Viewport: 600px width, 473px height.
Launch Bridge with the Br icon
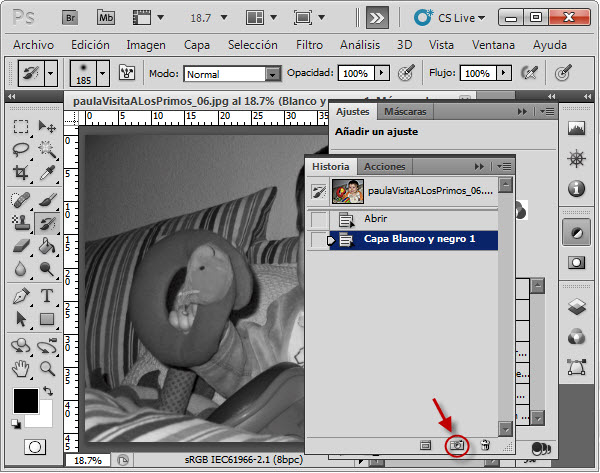[x=70, y=18]
